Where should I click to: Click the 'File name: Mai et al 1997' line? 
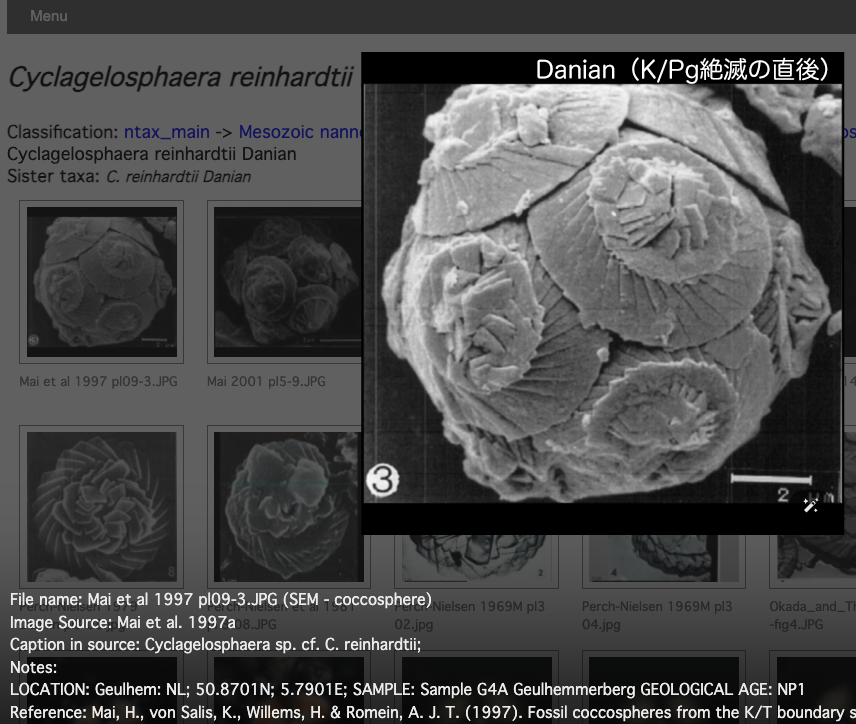(221, 600)
